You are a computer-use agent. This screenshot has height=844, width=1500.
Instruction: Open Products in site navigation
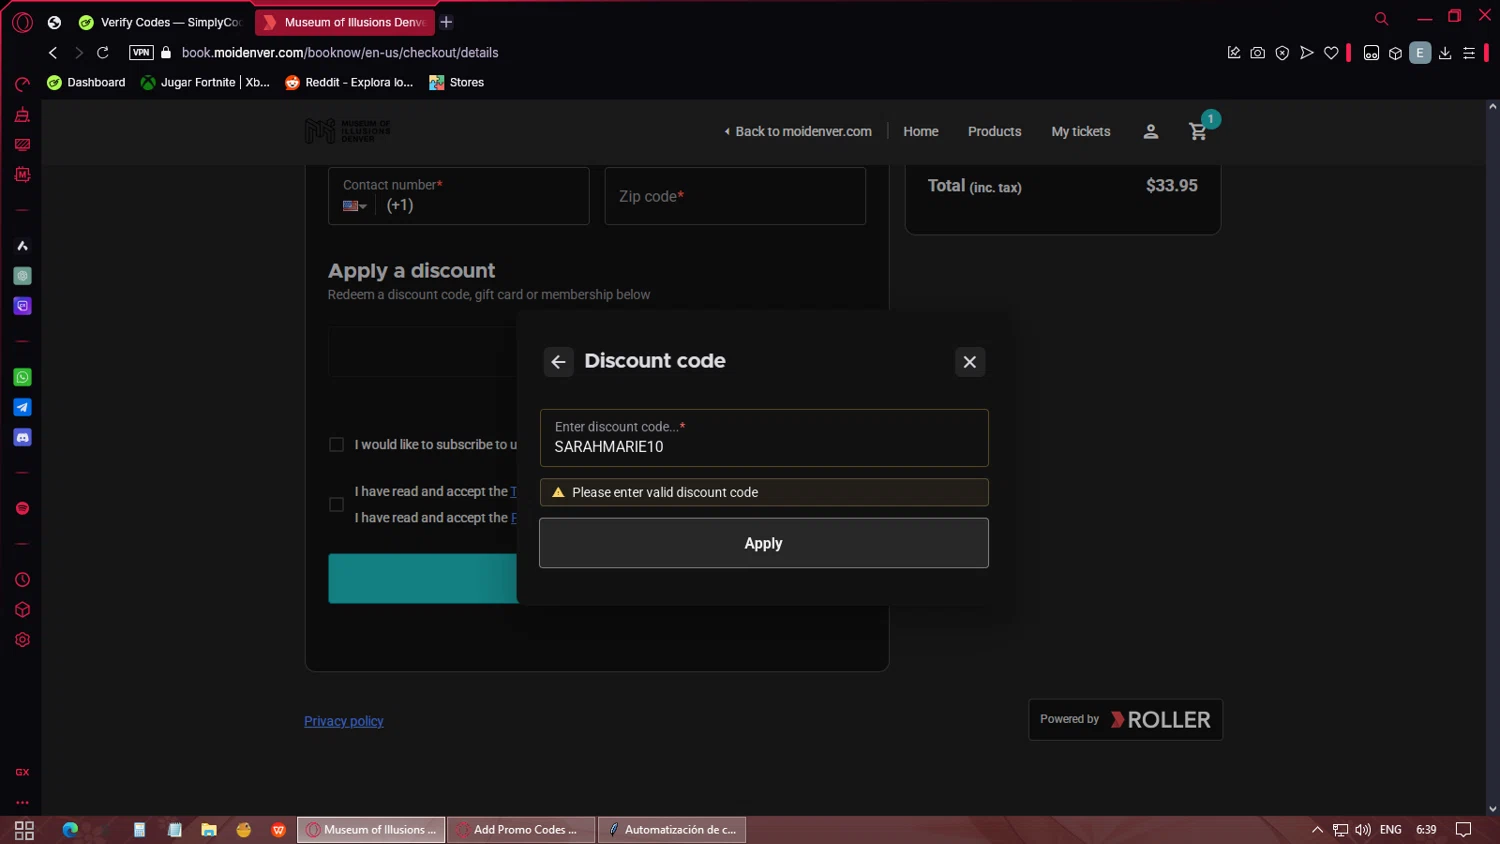995,131
